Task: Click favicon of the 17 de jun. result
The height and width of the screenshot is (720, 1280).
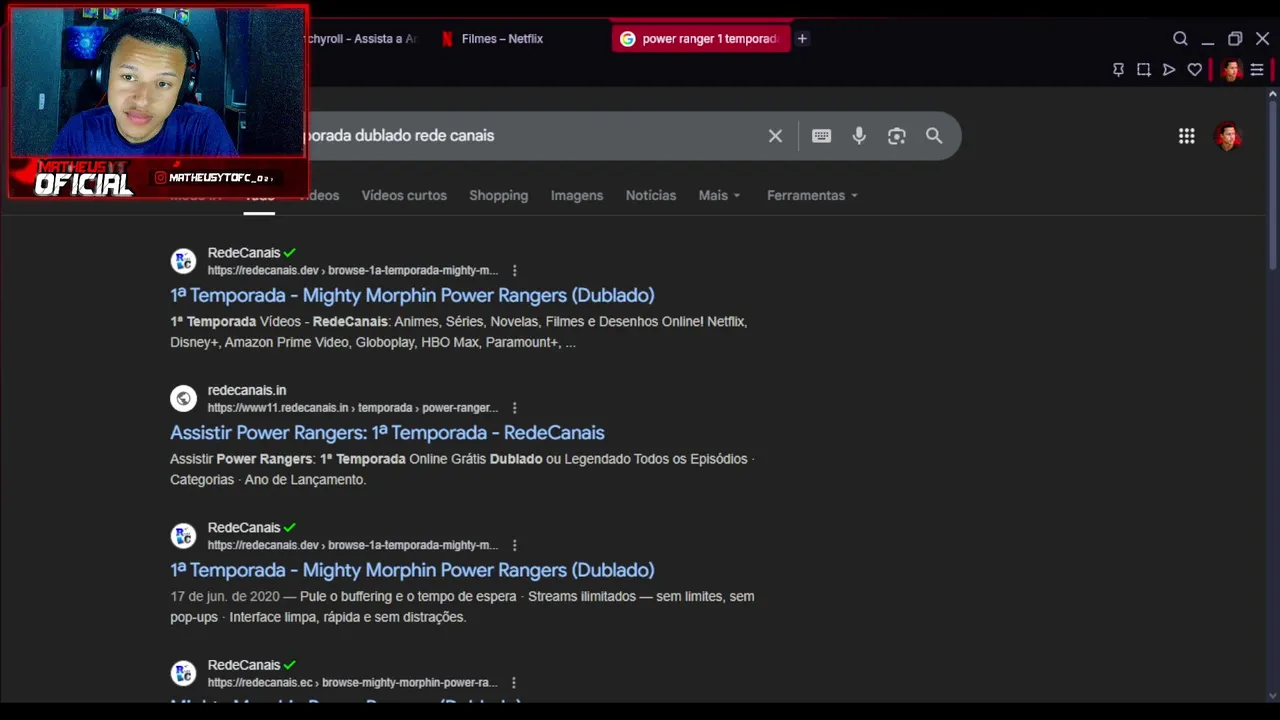Action: point(183,536)
